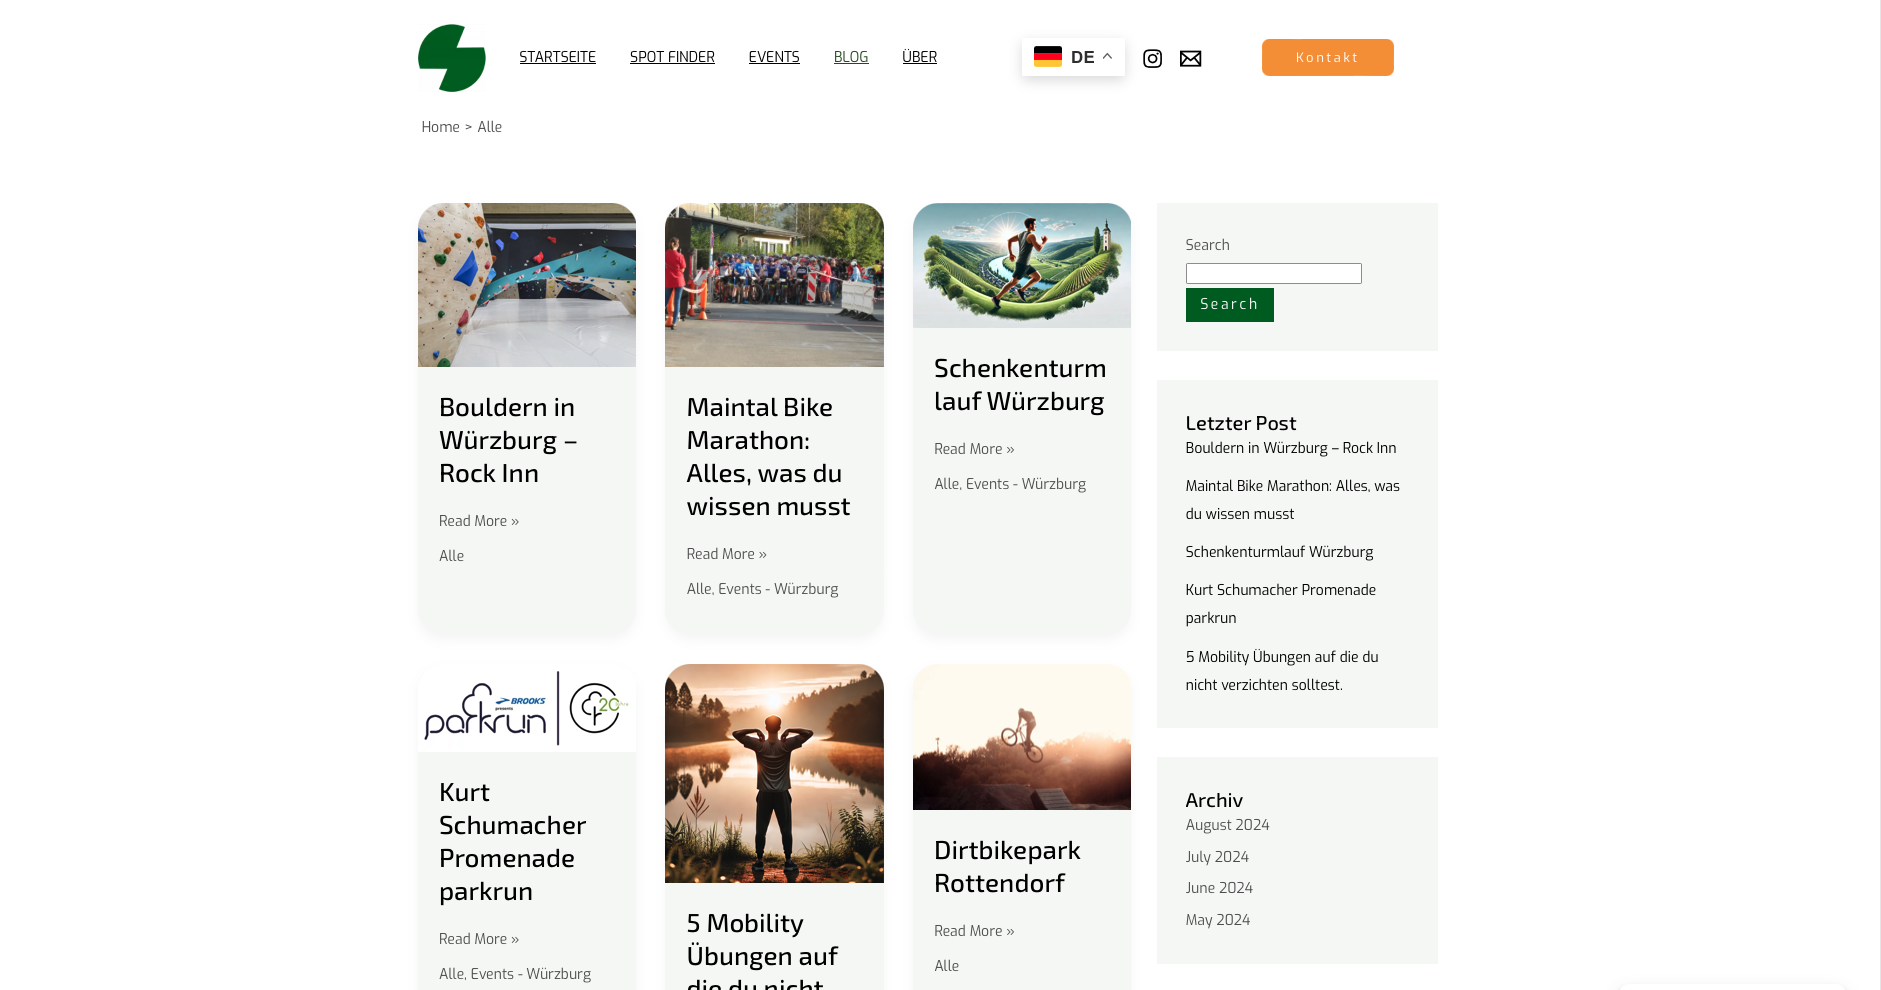The image size is (1881, 990).
Task: Open Kurt Schumacher Promenade parkrun in Letzter Post
Action: tap(1280, 604)
